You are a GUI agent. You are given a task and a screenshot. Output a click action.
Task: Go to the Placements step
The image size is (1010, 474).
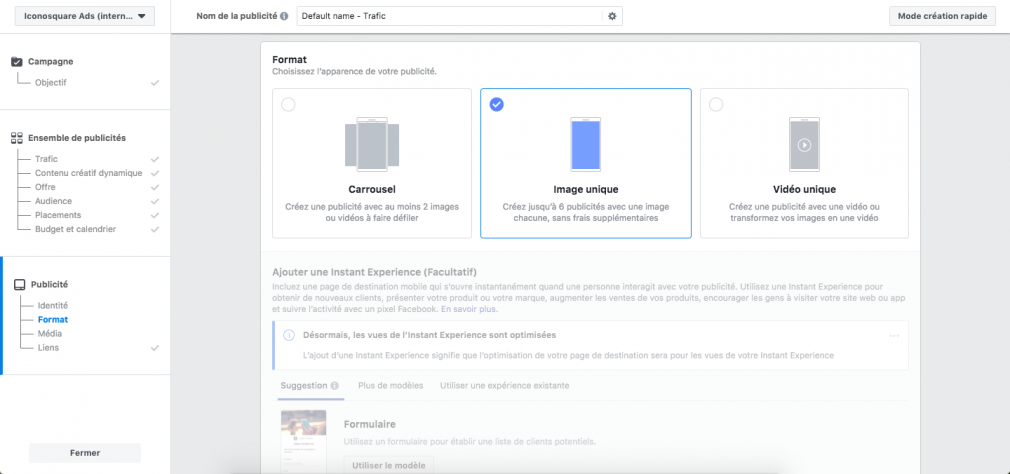click(58, 215)
